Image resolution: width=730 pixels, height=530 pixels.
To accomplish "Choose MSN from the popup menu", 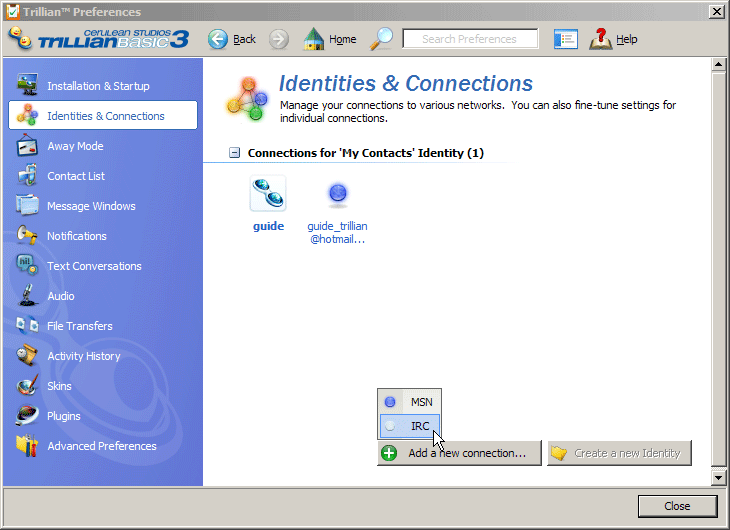I will [410, 402].
